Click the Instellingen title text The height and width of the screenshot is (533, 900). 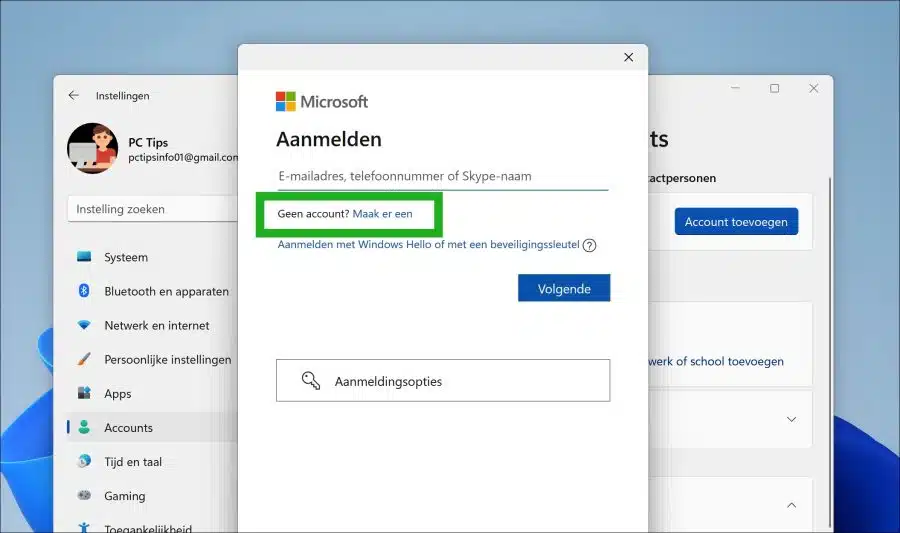click(x=122, y=96)
